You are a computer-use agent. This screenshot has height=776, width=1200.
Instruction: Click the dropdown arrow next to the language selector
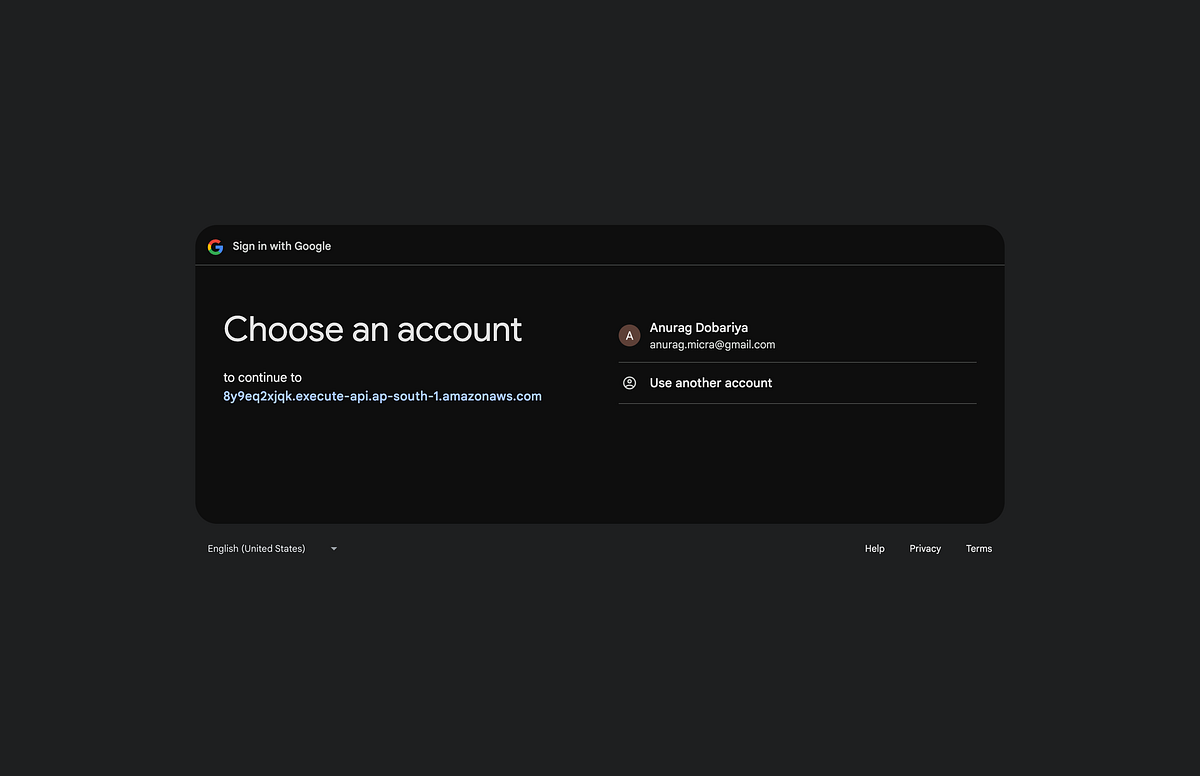click(333, 548)
